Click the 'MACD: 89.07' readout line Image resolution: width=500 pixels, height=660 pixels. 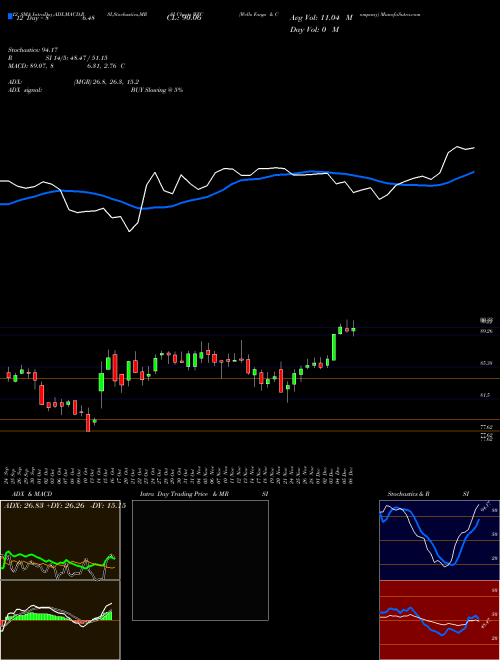tap(66, 66)
